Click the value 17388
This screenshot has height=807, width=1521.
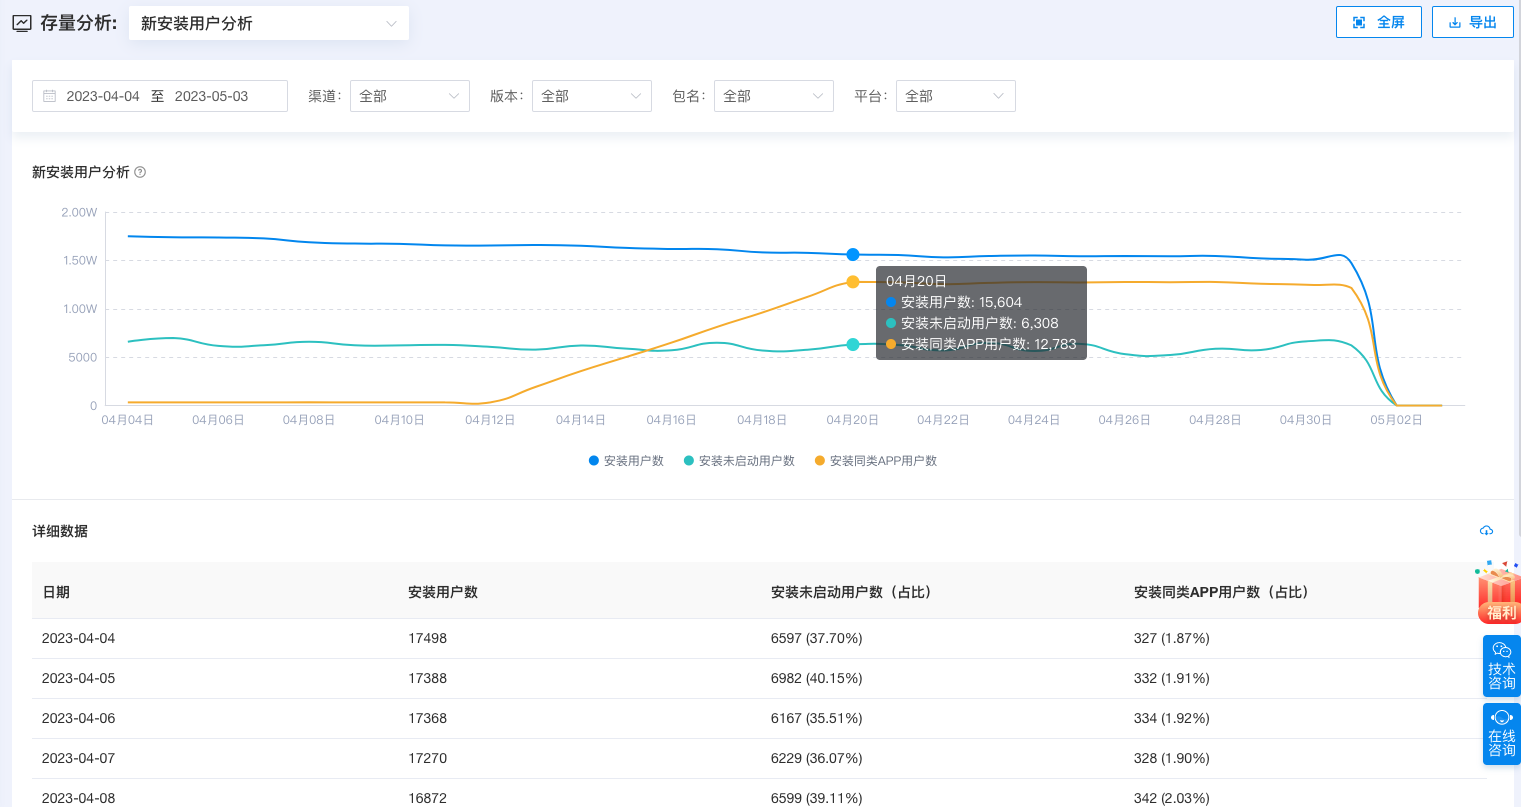(x=427, y=678)
